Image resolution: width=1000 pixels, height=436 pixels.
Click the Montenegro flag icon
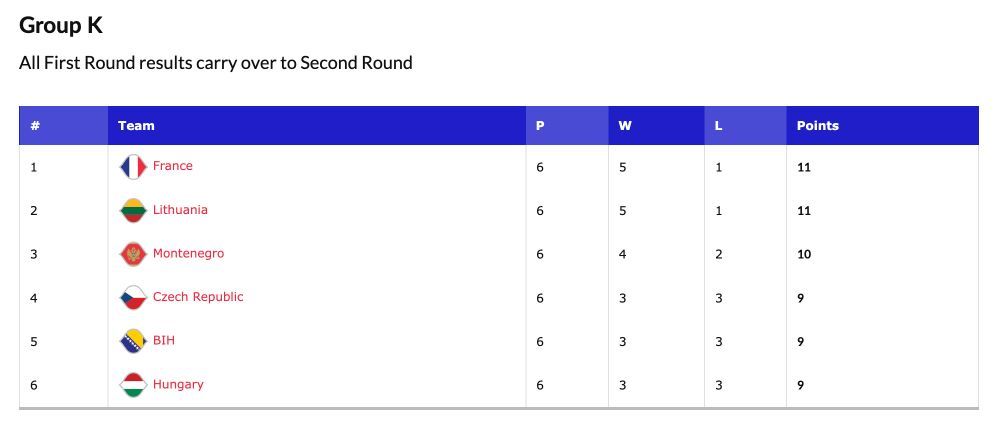(x=133, y=254)
